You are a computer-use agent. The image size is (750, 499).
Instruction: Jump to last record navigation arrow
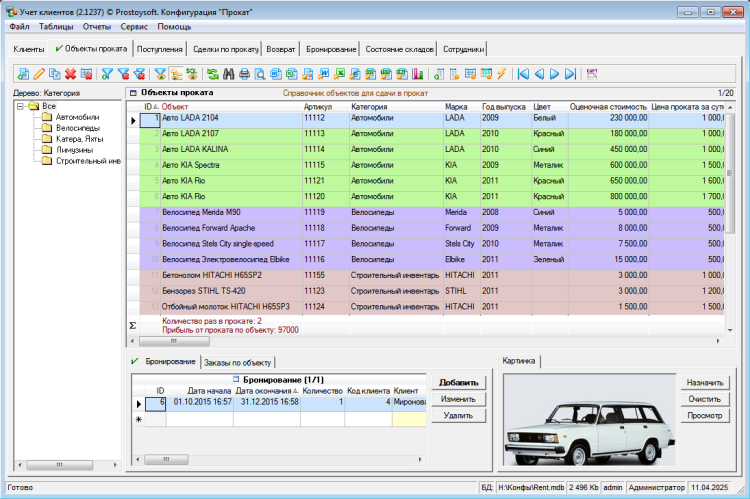point(570,74)
